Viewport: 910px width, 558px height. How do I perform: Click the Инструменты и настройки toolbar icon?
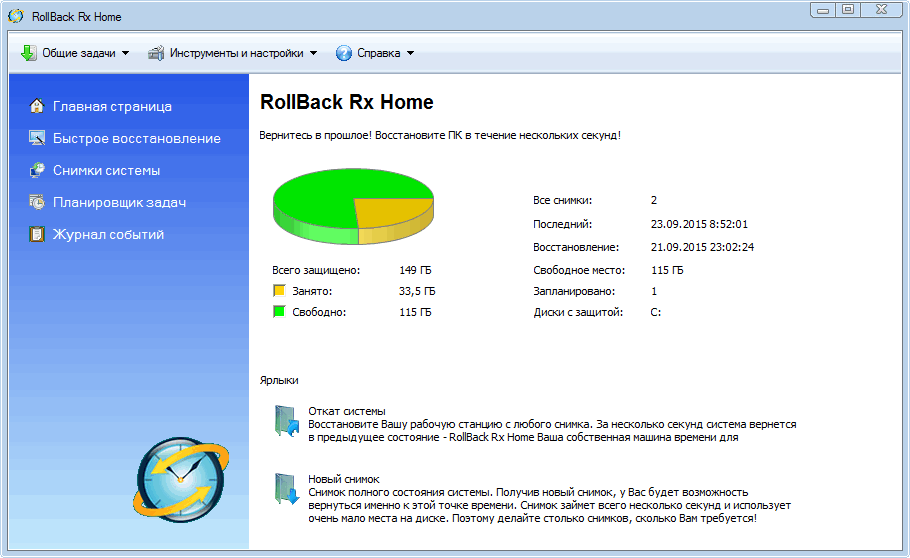pos(156,53)
